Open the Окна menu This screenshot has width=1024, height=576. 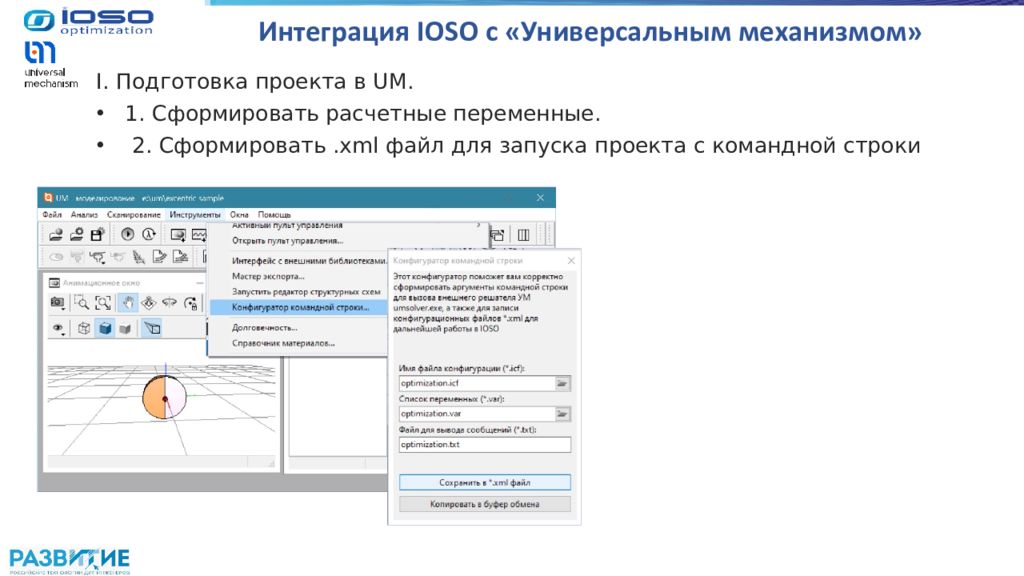pos(239,214)
